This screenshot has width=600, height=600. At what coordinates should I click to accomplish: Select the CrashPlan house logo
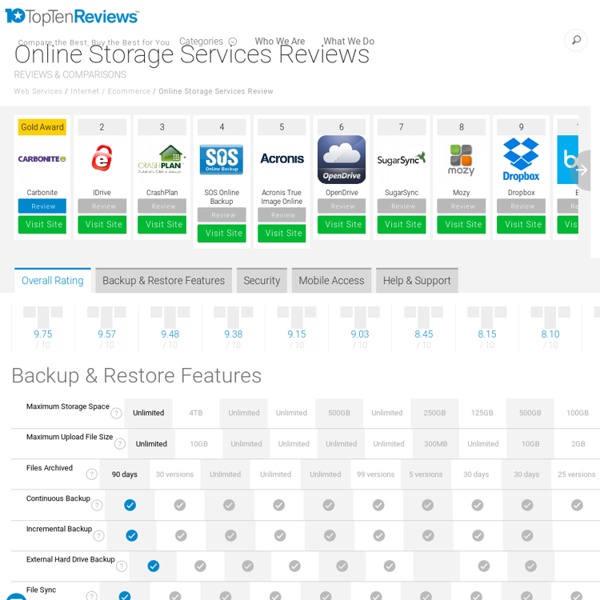(162, 159)
